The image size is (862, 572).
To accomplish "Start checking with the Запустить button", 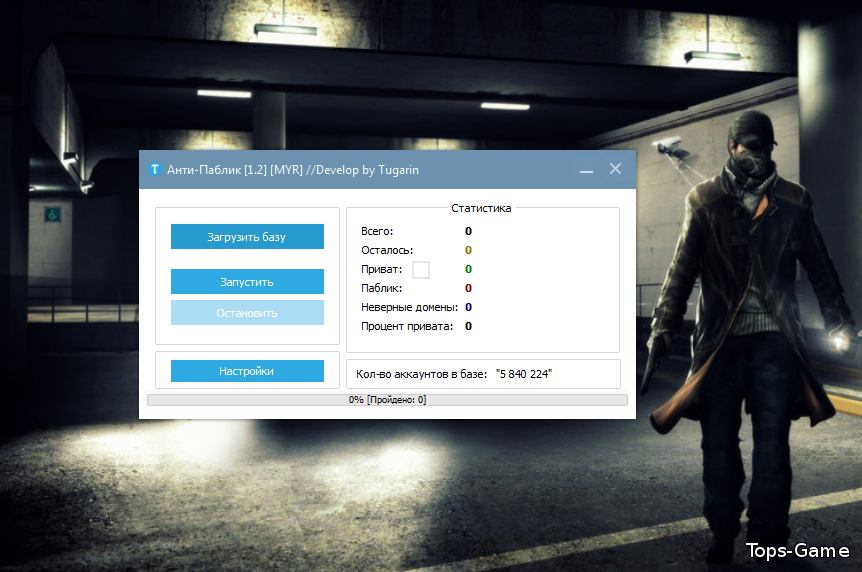I will [x=247, y=282].
